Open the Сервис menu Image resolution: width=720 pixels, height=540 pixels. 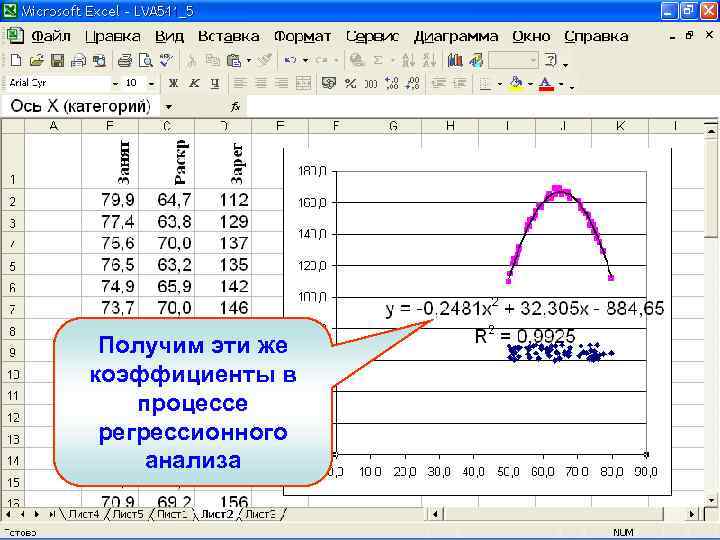(x=372, y=36)
